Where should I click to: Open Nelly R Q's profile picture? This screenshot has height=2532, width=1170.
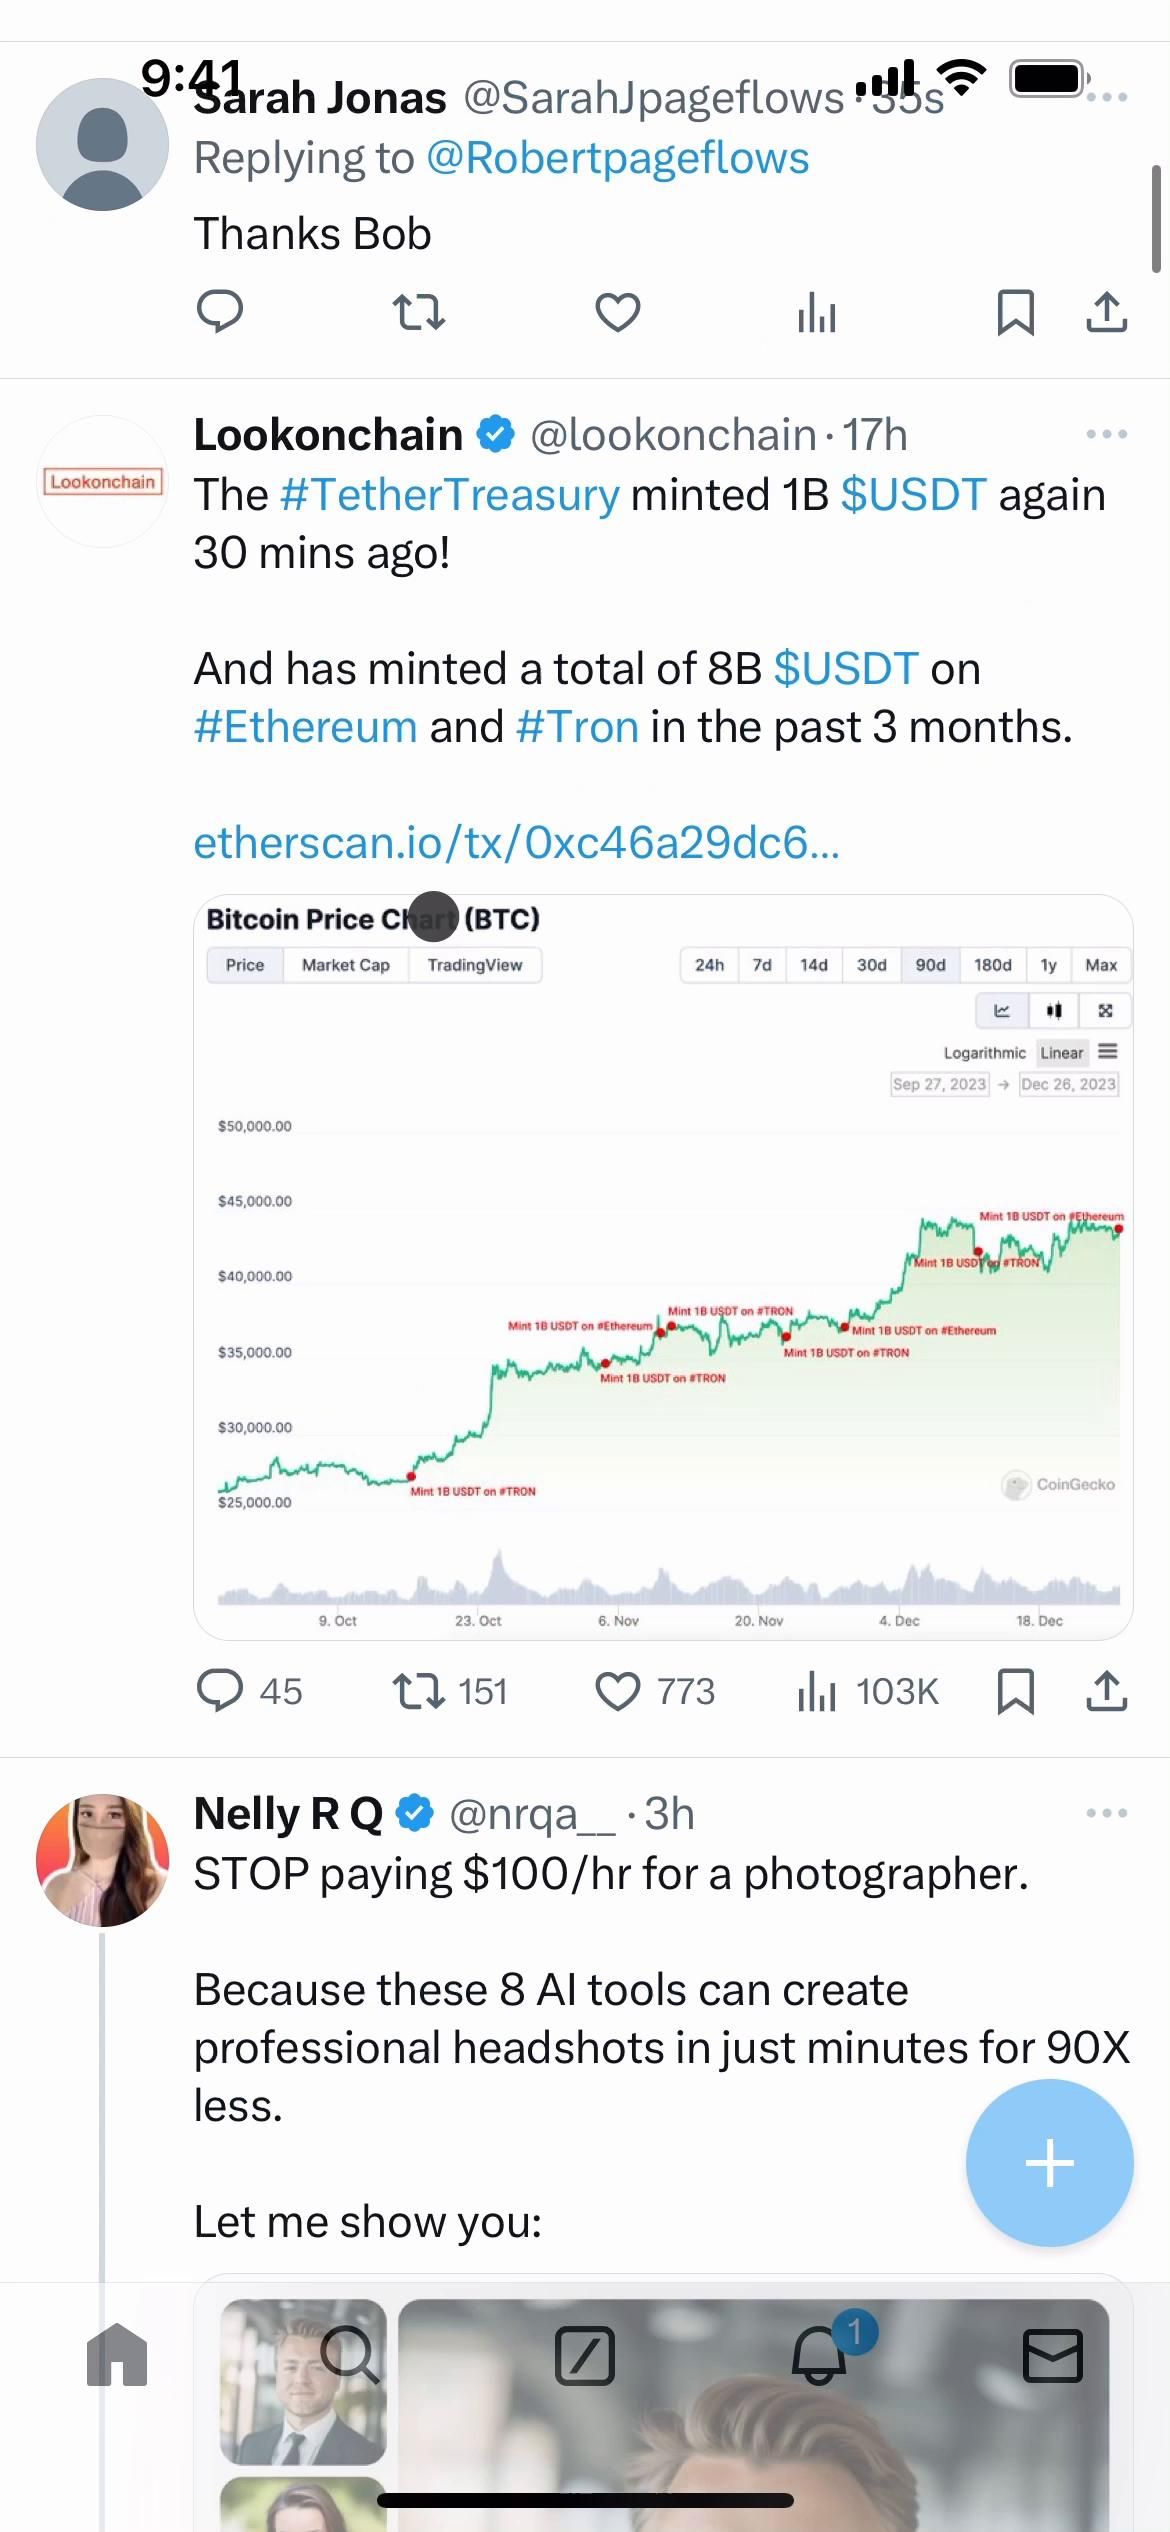pyautogui.click(x=102, y=1860)
